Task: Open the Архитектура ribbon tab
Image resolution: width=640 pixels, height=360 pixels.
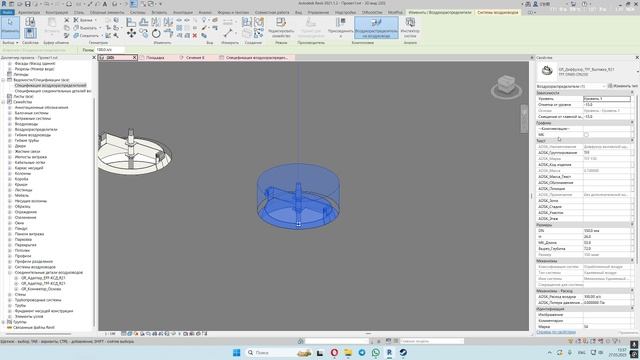Action: tap(29, 13)
